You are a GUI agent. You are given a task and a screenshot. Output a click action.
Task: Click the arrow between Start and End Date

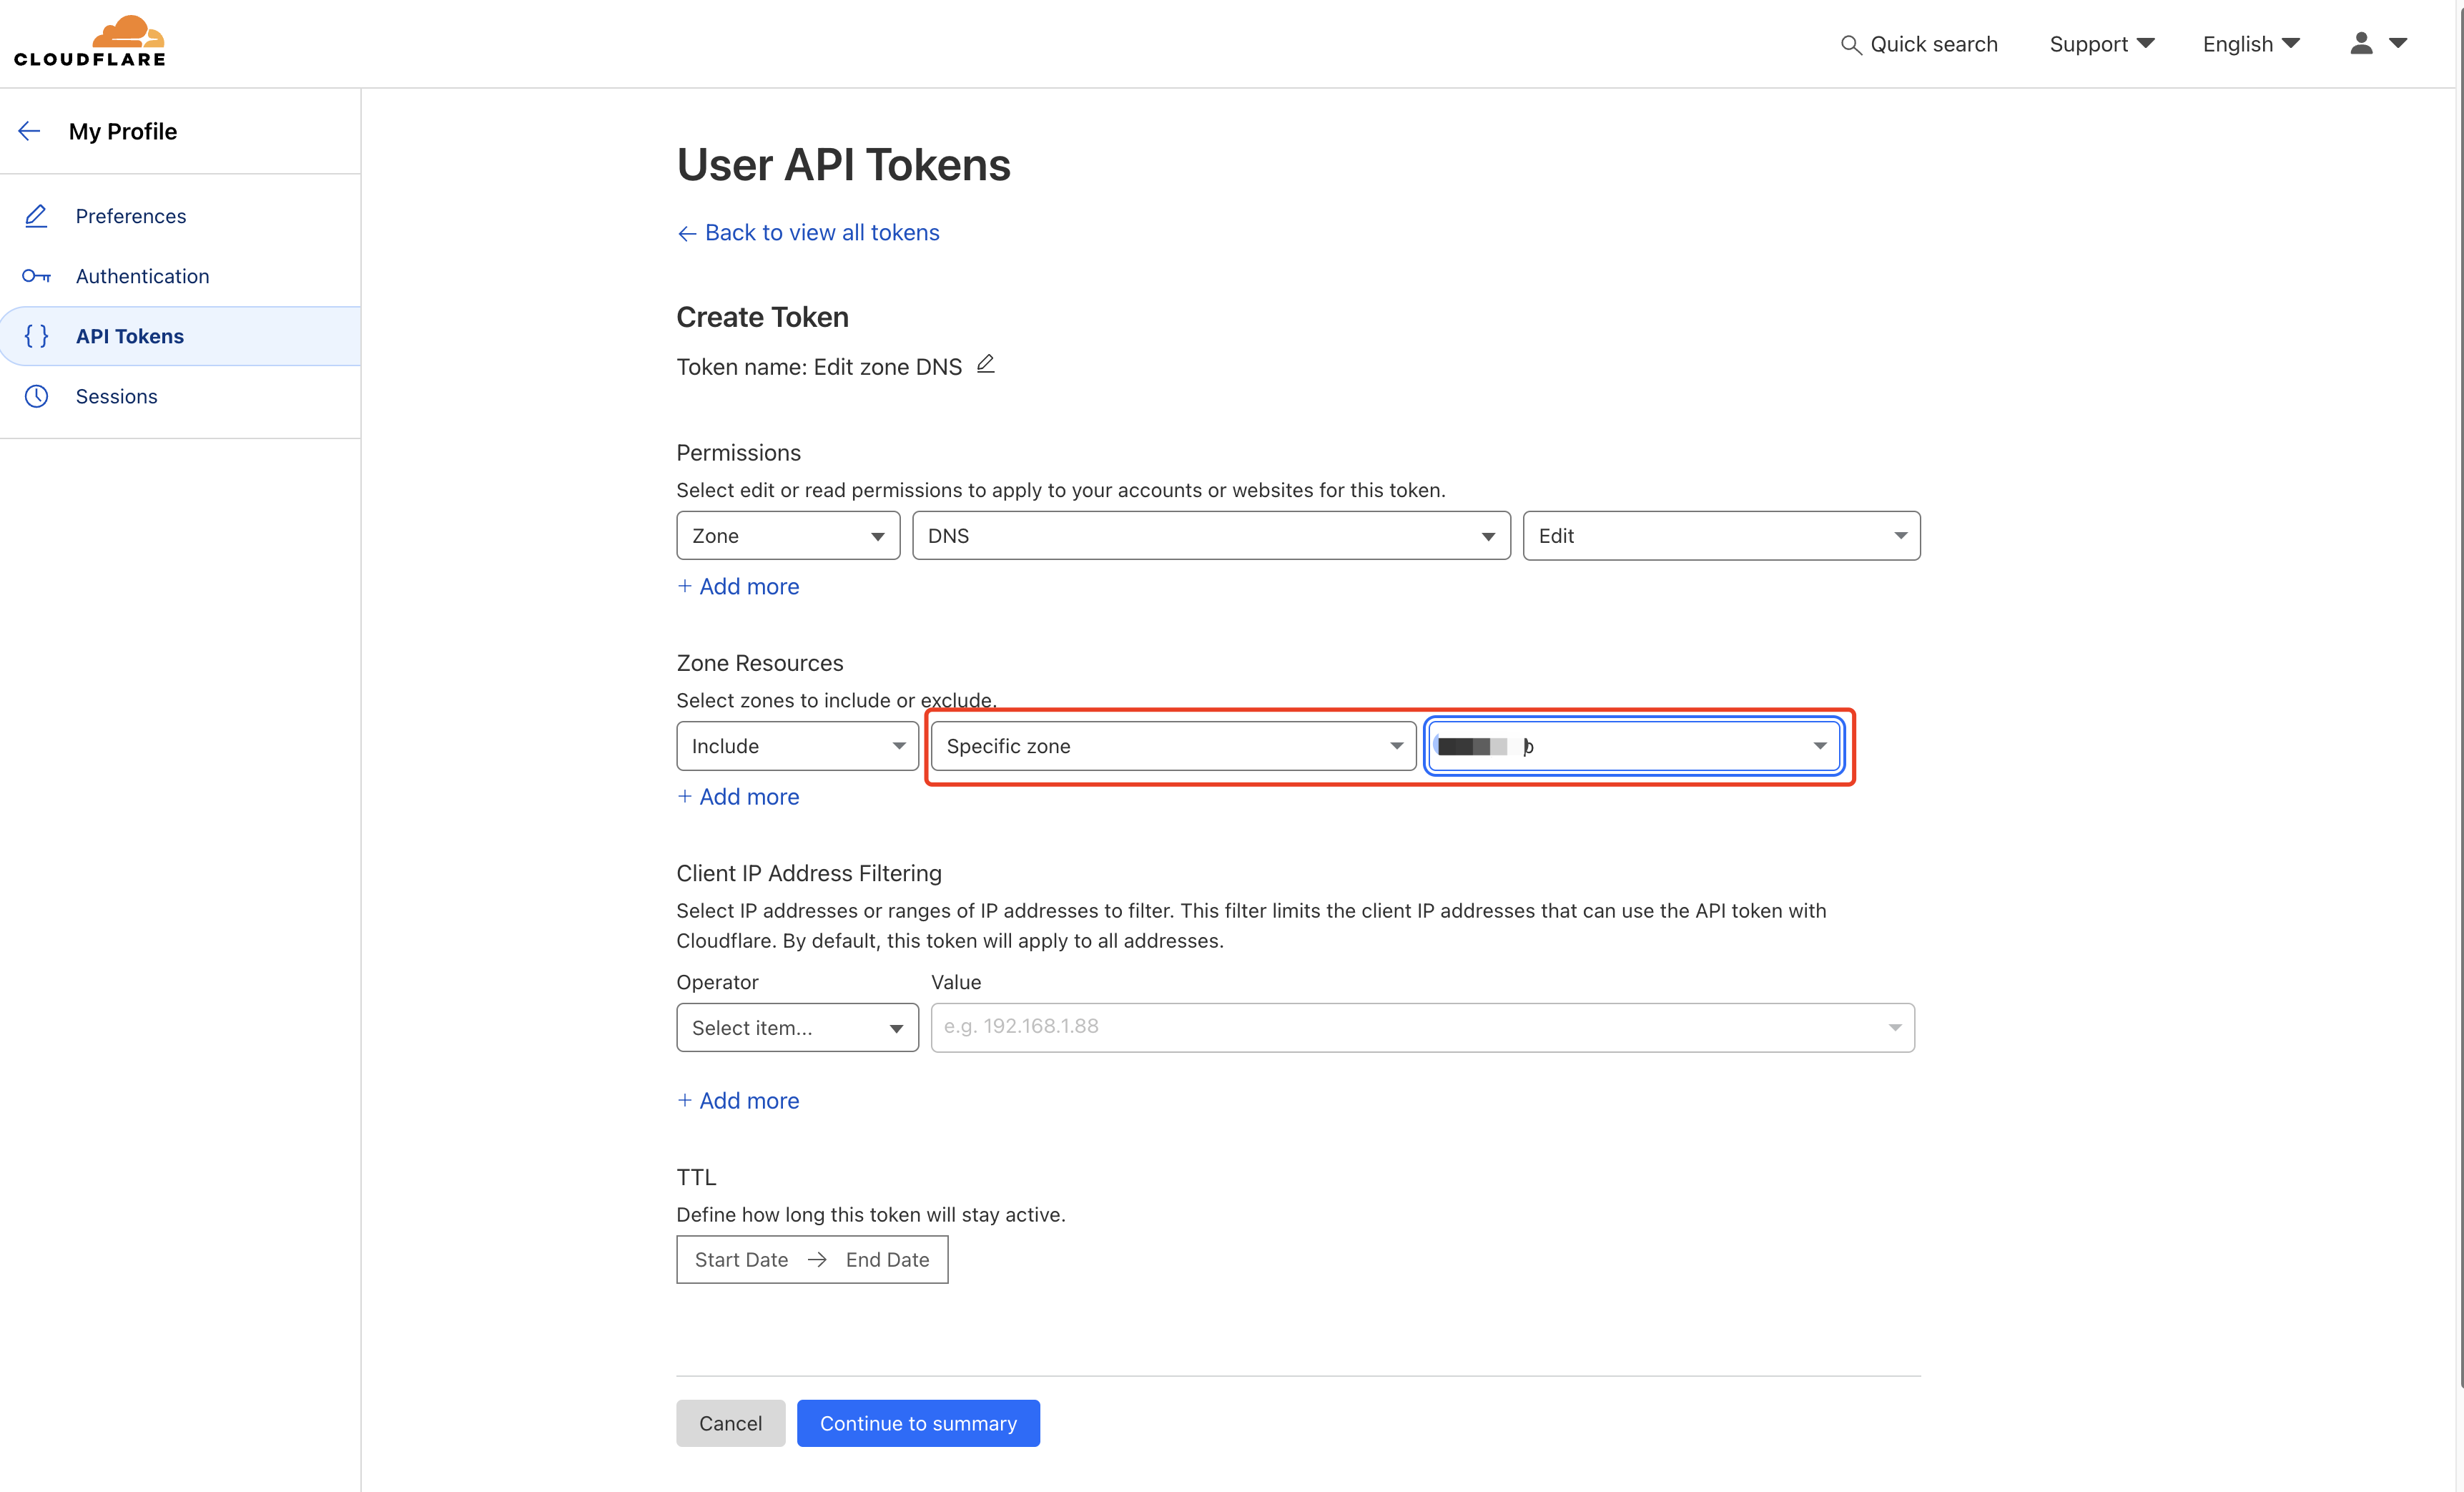coord(817,1260)
